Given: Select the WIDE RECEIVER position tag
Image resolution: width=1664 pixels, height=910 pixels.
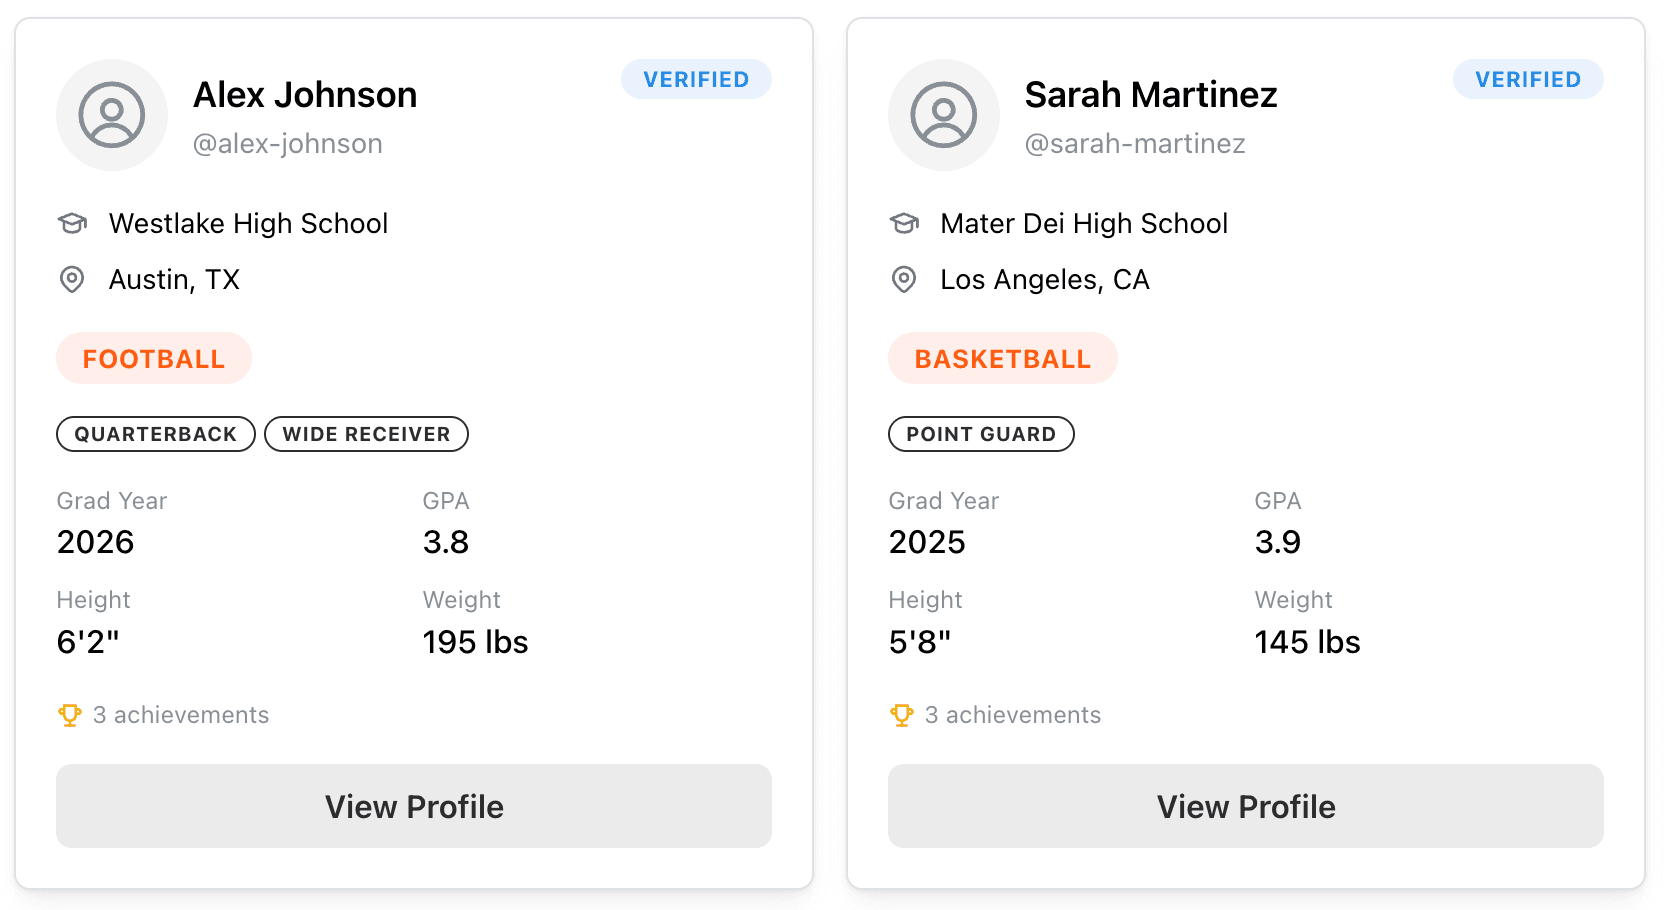Looking at the screenshot, I should pyautogui.click(x=366, y=434).
